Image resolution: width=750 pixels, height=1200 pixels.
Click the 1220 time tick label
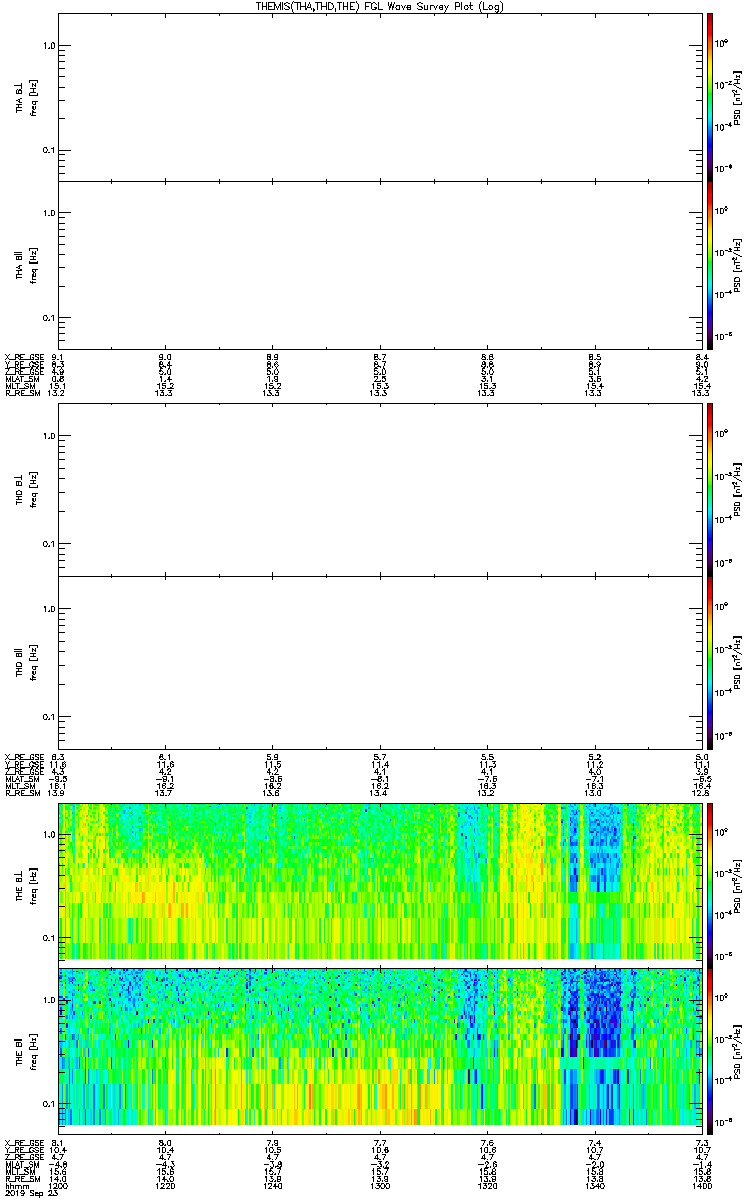[x=166, y=1186]
